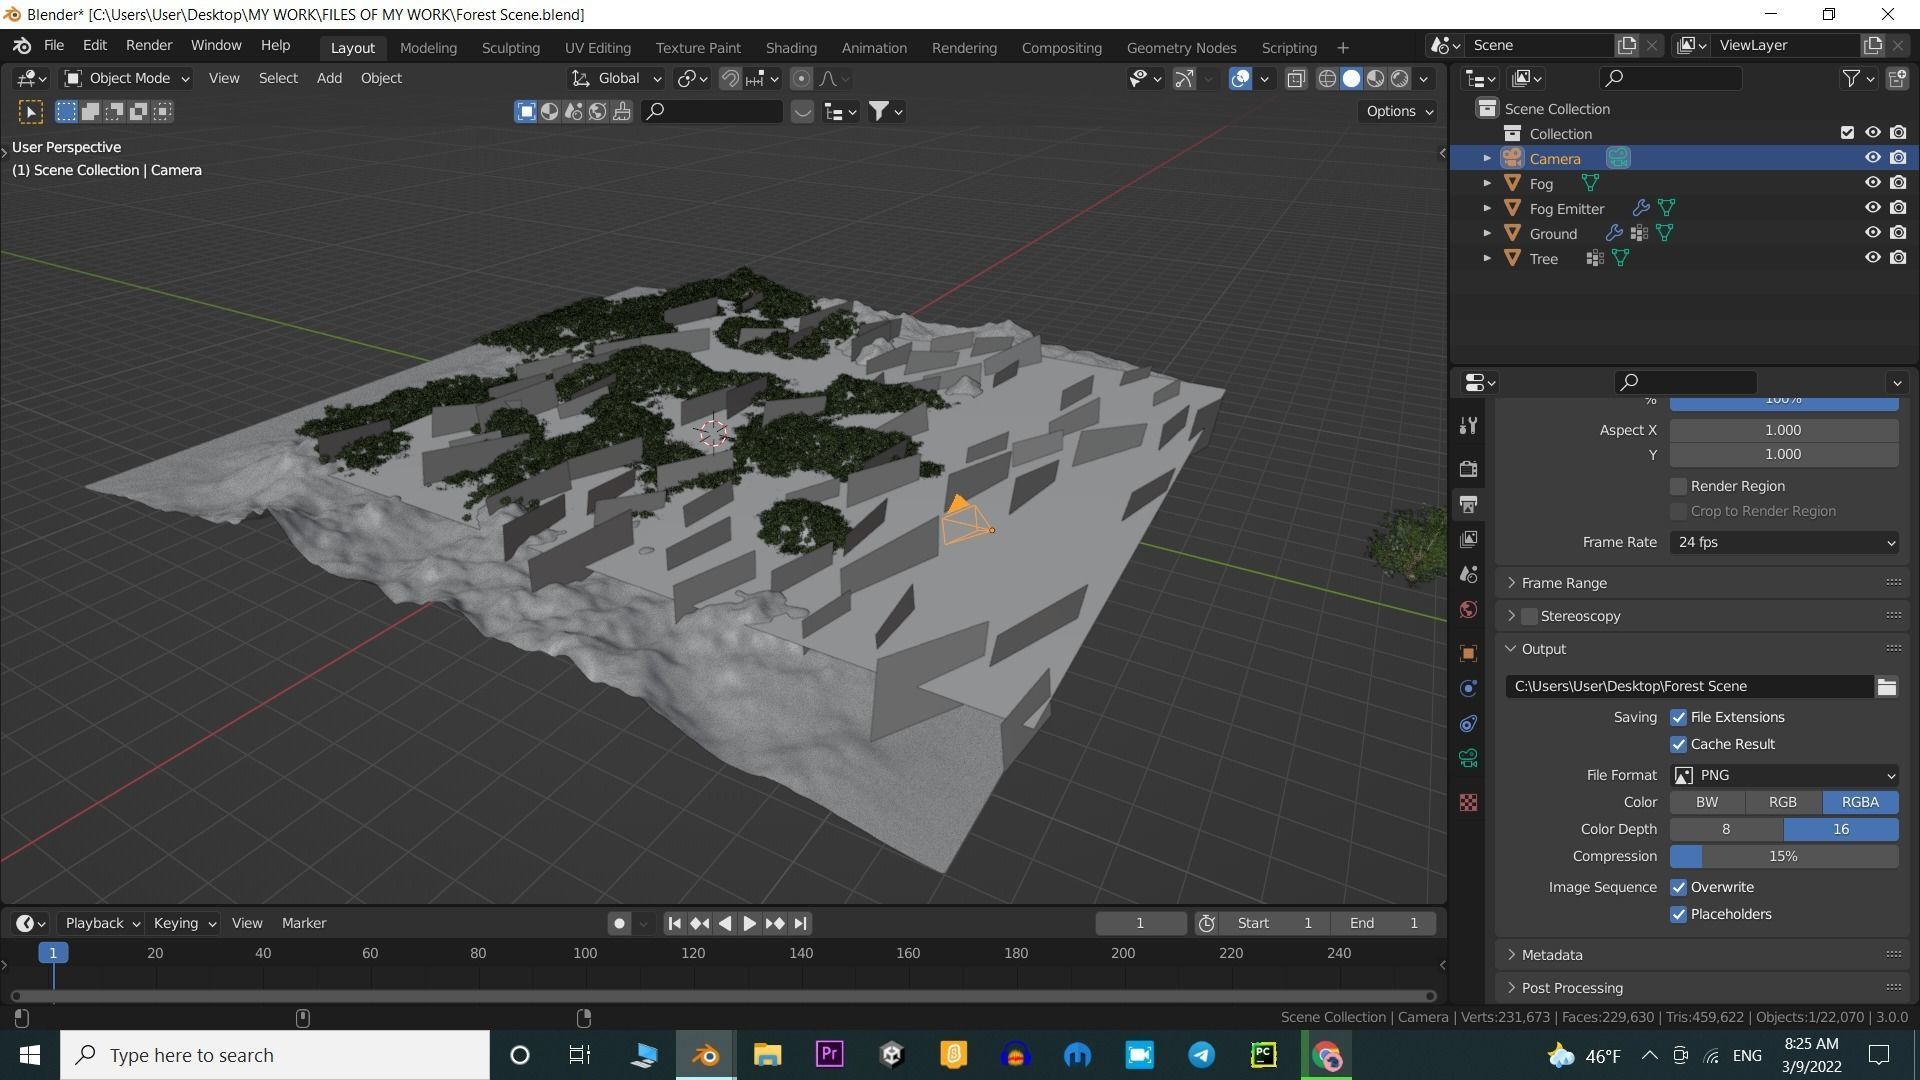Switch to Wireframe viewport shading
1920x1080 pixels.
[x=1327, y=78]
